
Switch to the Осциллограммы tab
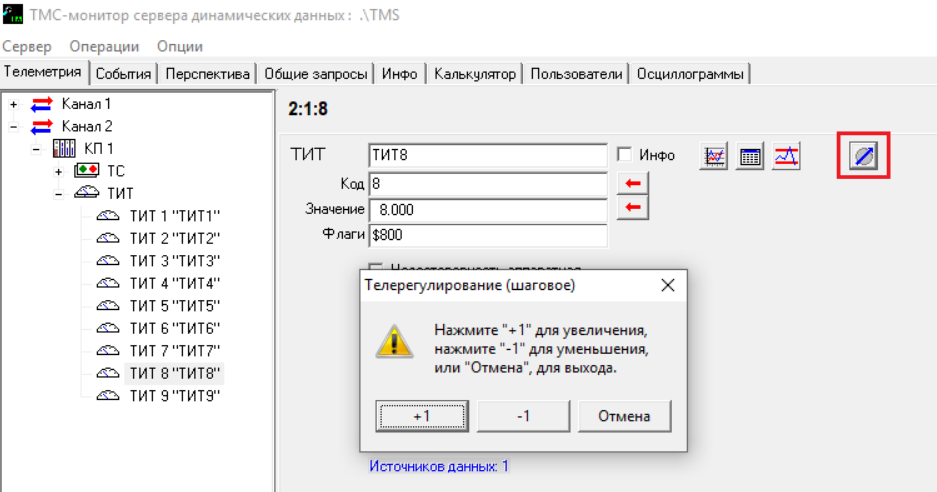[x=692, y=74]
